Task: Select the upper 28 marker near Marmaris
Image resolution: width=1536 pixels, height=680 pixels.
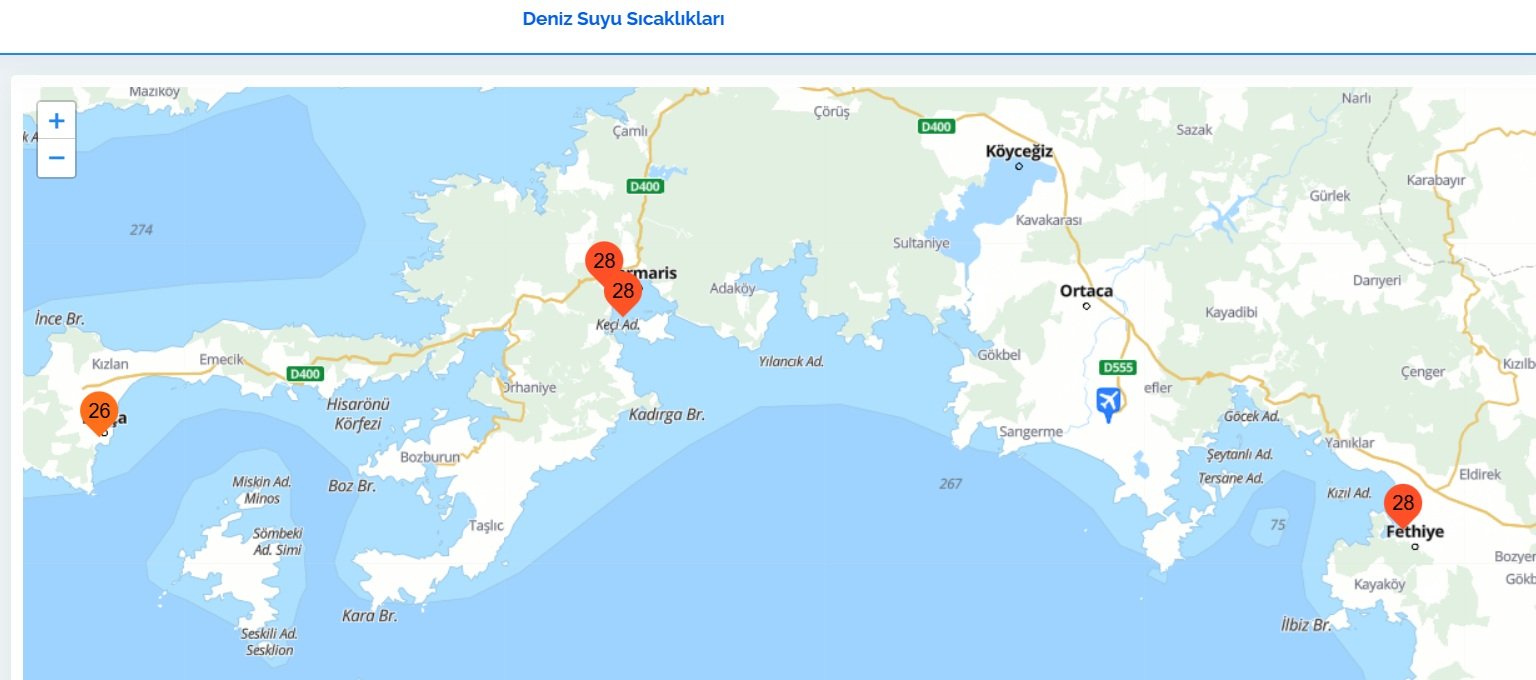Action: [x=604, y=264]
